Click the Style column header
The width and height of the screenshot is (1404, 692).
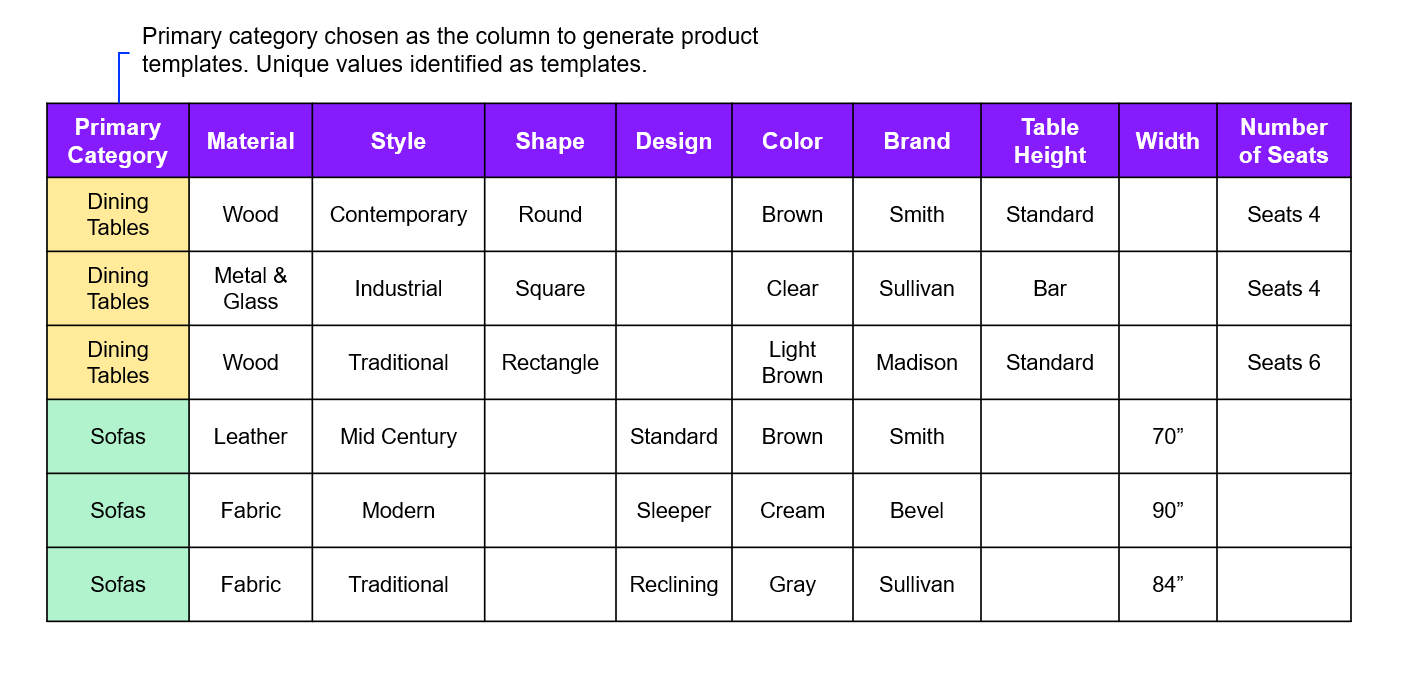pos(398,141)
